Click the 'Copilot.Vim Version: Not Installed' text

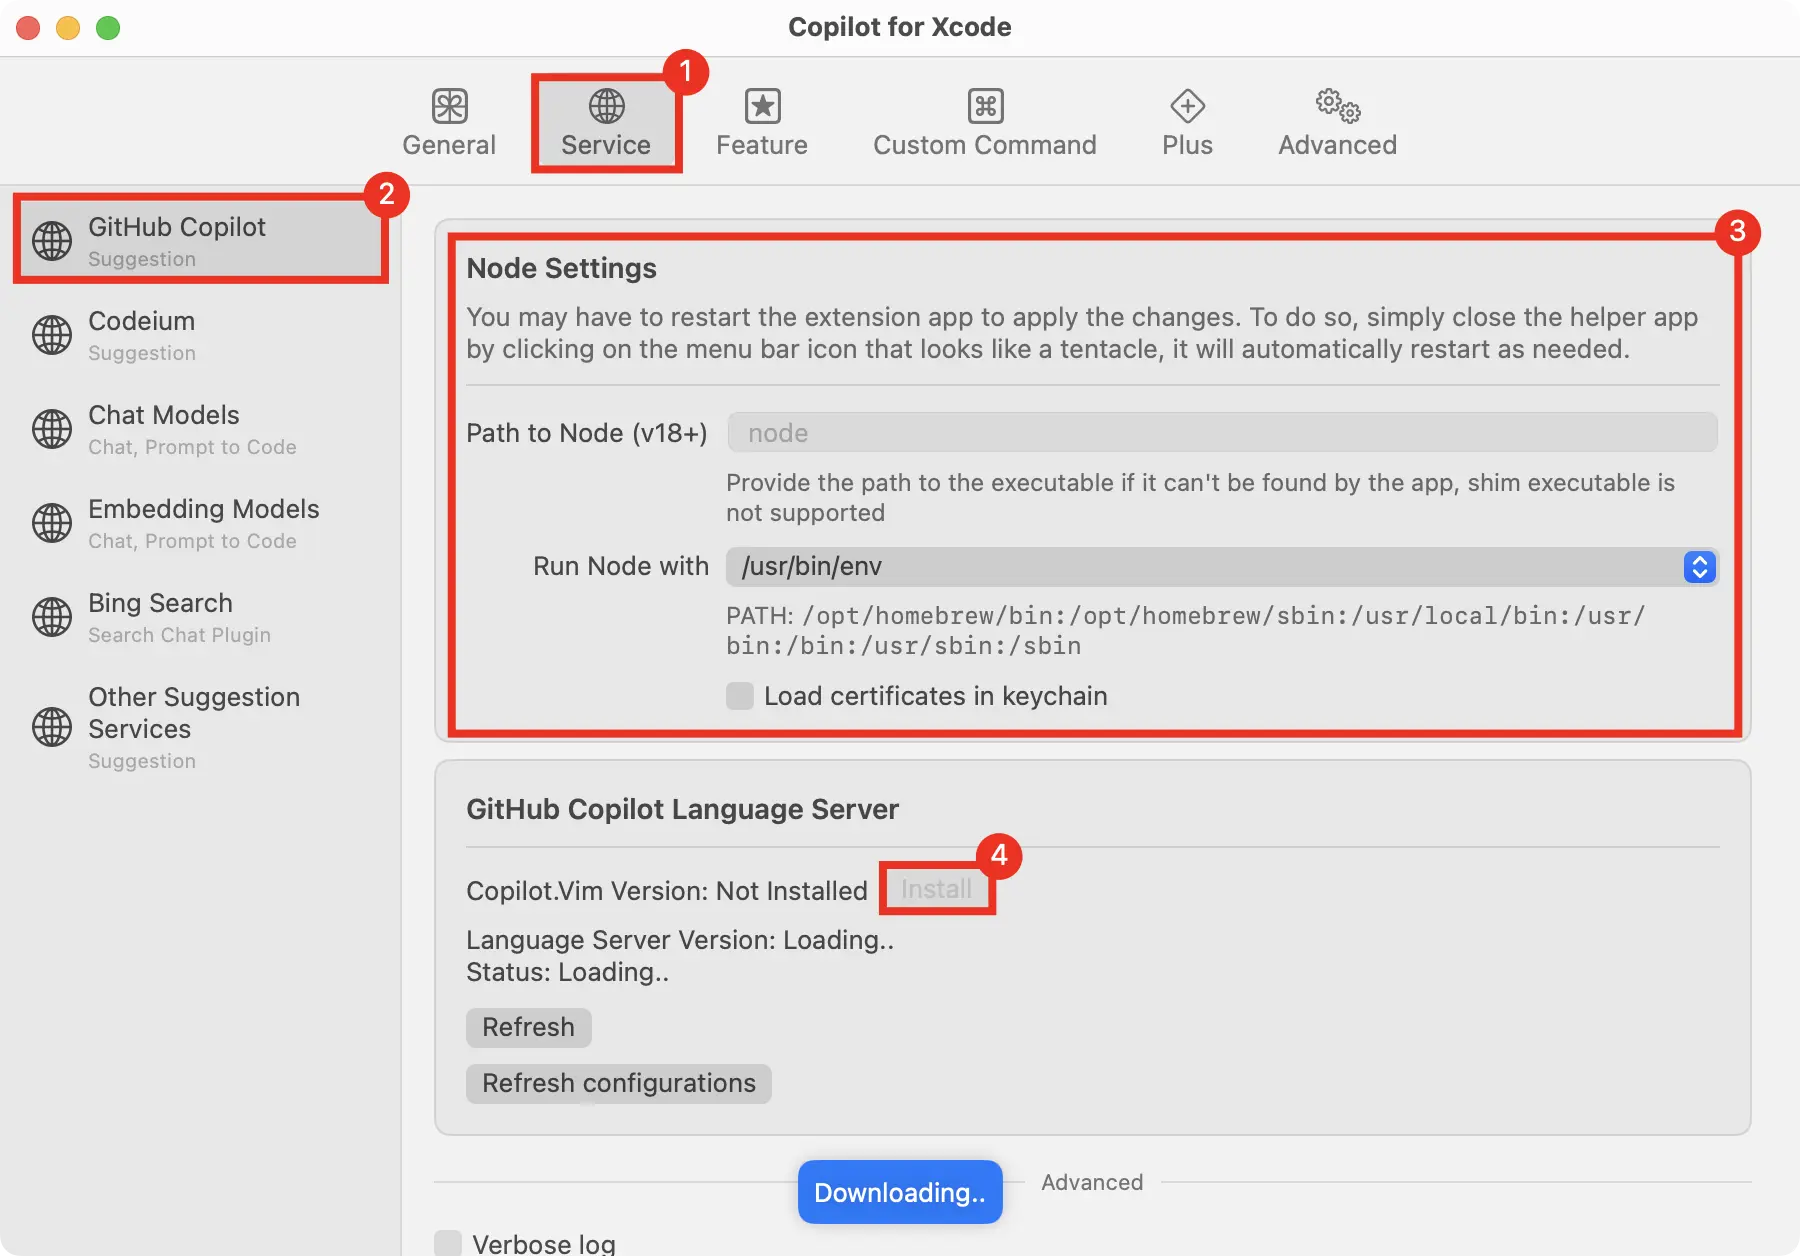pos(667,891)
